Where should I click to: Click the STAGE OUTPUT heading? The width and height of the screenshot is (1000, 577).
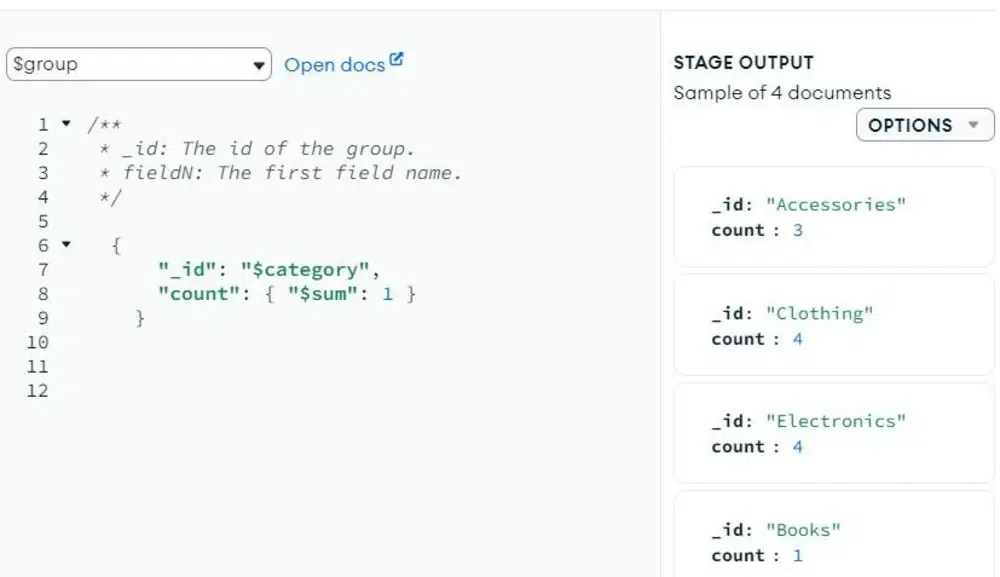click(x=743, y=62)
